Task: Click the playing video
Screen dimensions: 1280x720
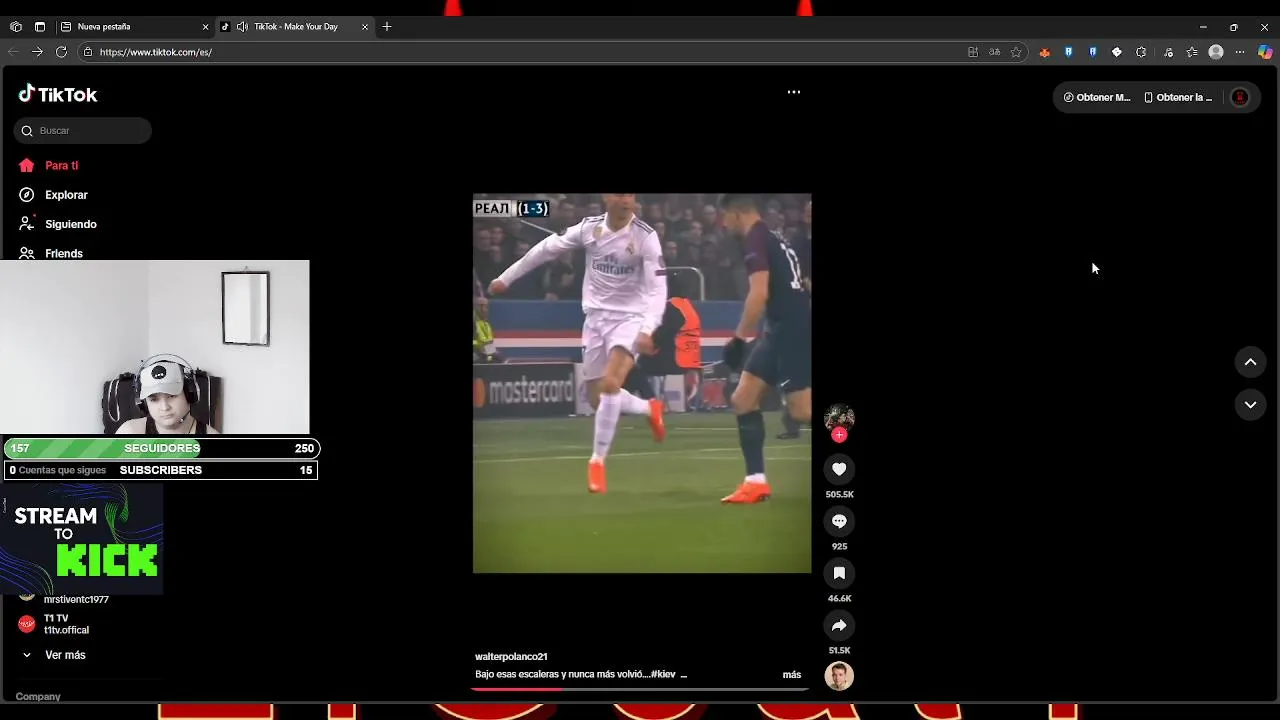Action: point(642,383)
